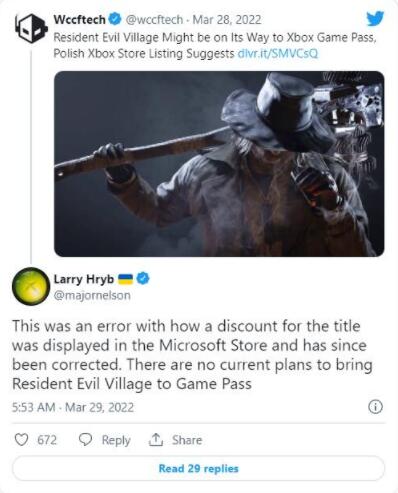
Task: Click the Twitter bird logo
Action: click(375, 19)
